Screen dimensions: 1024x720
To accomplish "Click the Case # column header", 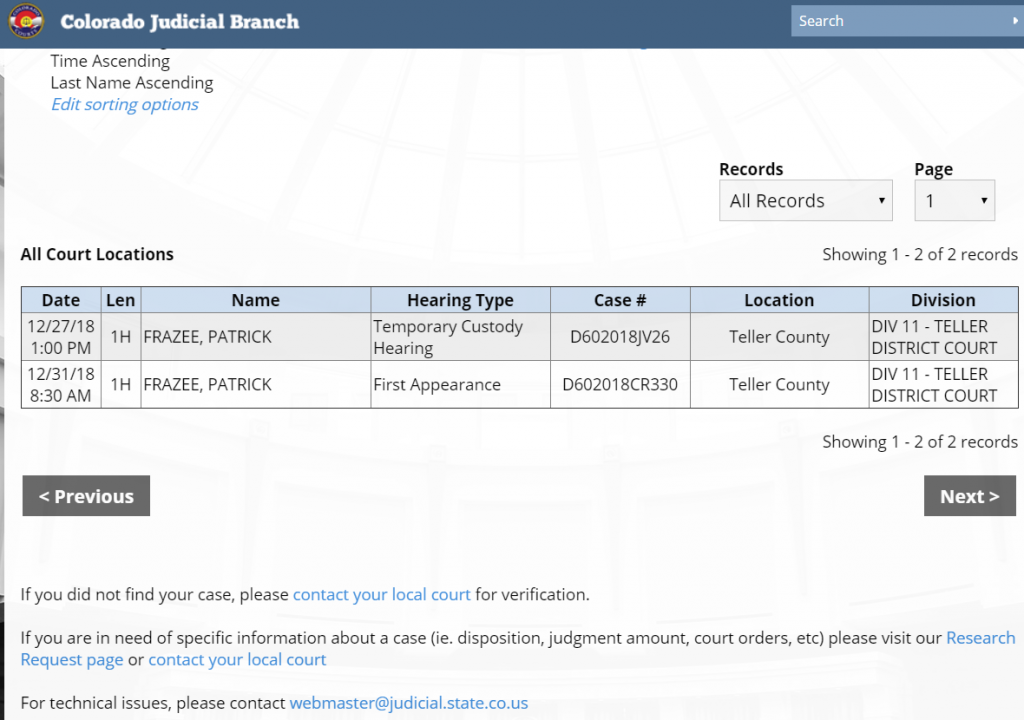I will click(619, 300).
